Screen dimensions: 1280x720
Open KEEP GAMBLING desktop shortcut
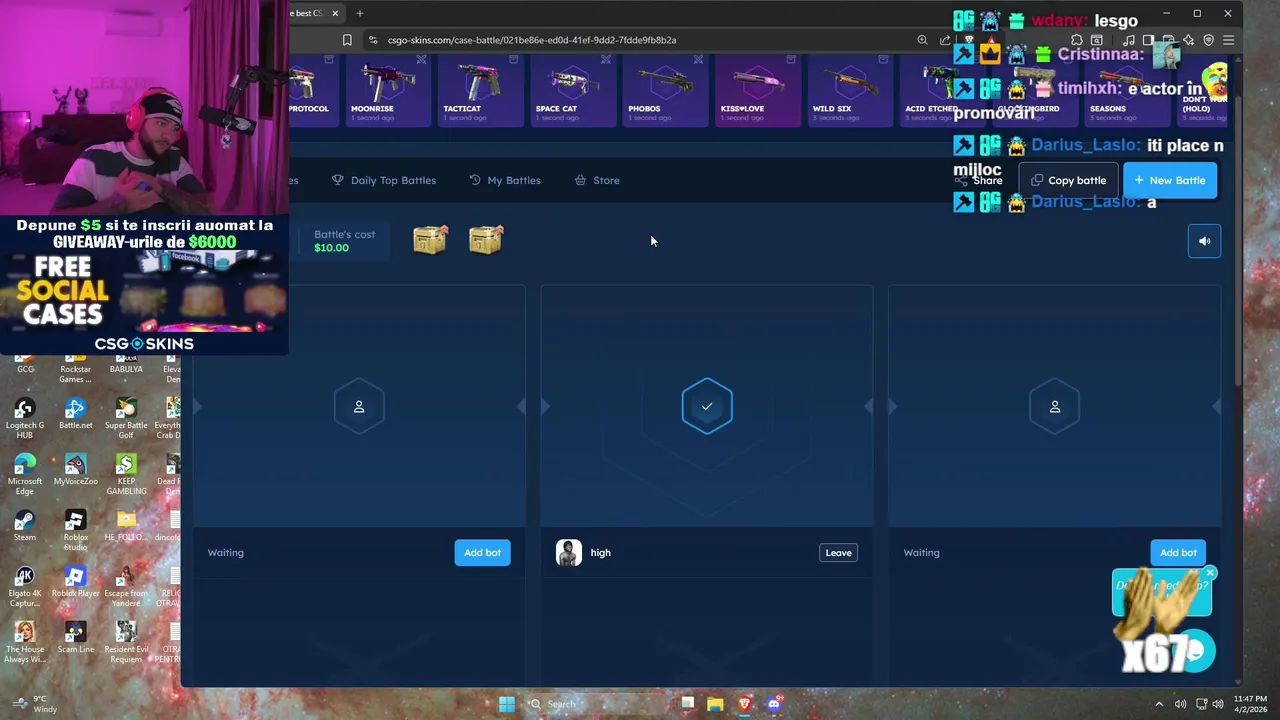point(126,475)
